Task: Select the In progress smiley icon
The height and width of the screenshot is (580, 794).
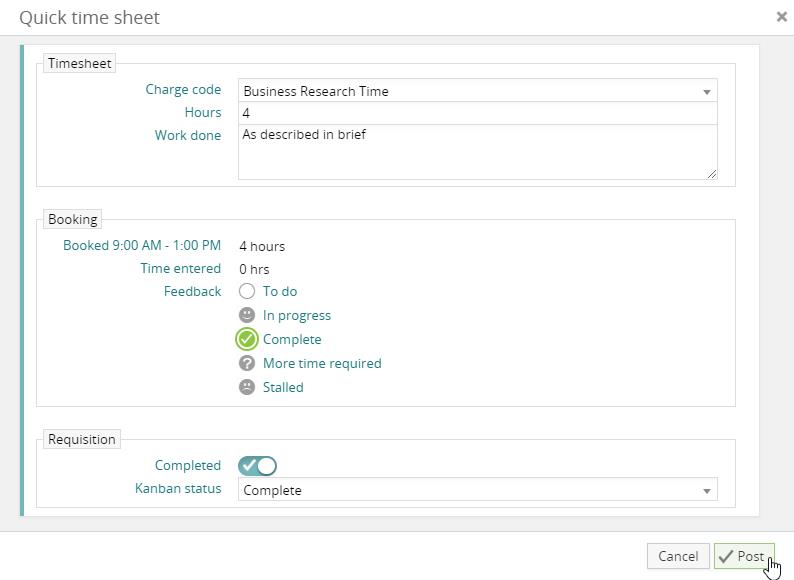Action: pyautogui.click(x=247, y=315)
